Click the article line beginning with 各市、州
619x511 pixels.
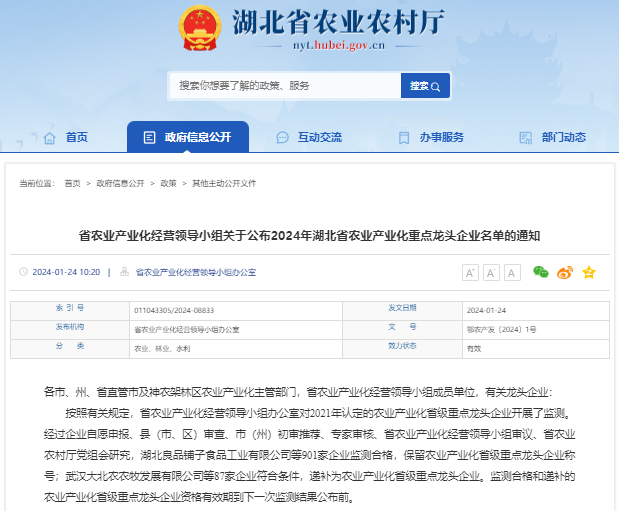click(x=298, y=392)
